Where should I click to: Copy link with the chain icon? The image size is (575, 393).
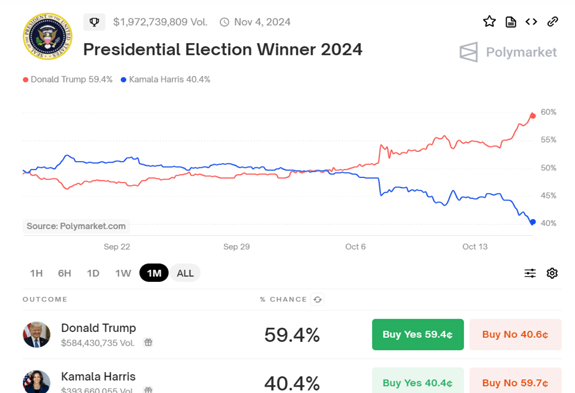(552, 22)
